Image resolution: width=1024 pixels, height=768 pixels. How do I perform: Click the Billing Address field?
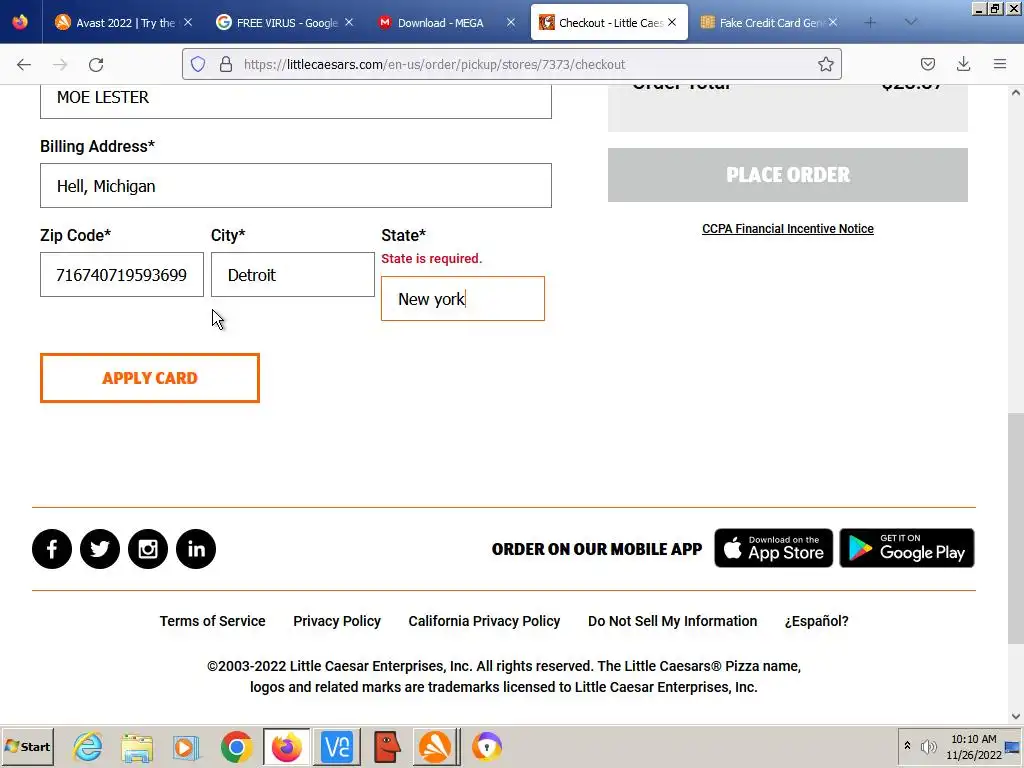pos(296,185)
